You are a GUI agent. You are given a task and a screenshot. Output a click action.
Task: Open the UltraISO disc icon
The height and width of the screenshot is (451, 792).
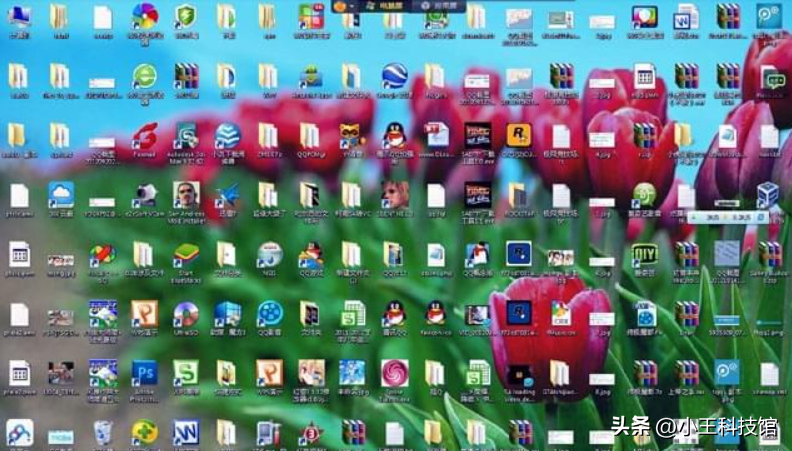click(x=186, y=314)
